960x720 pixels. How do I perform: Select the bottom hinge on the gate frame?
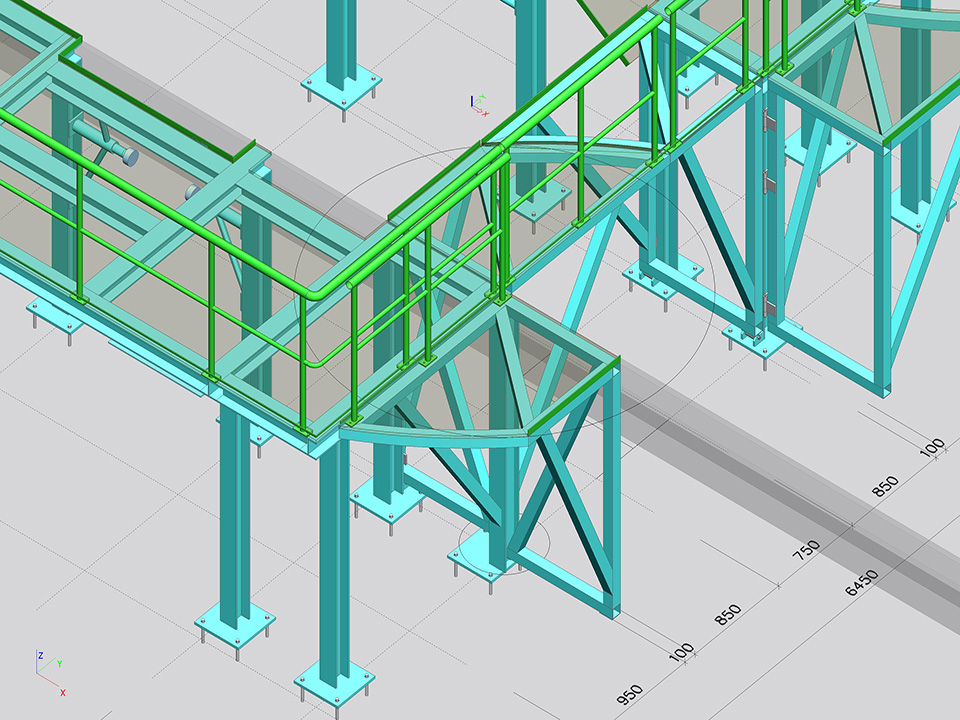pyautogui.click(x=765, y=302)
